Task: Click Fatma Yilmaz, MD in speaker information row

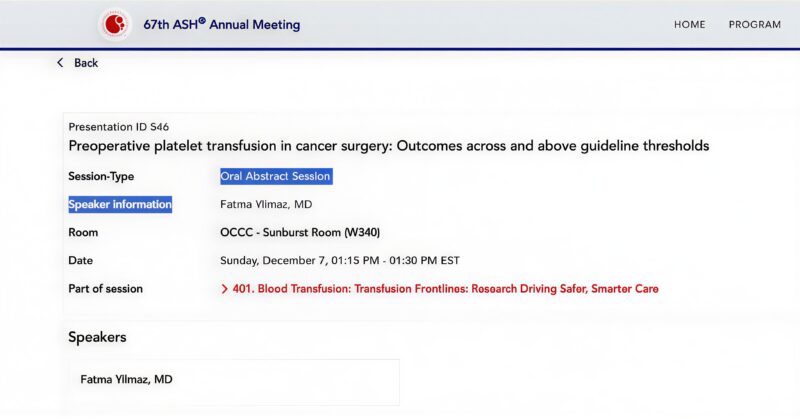Action: click(265, 205)
